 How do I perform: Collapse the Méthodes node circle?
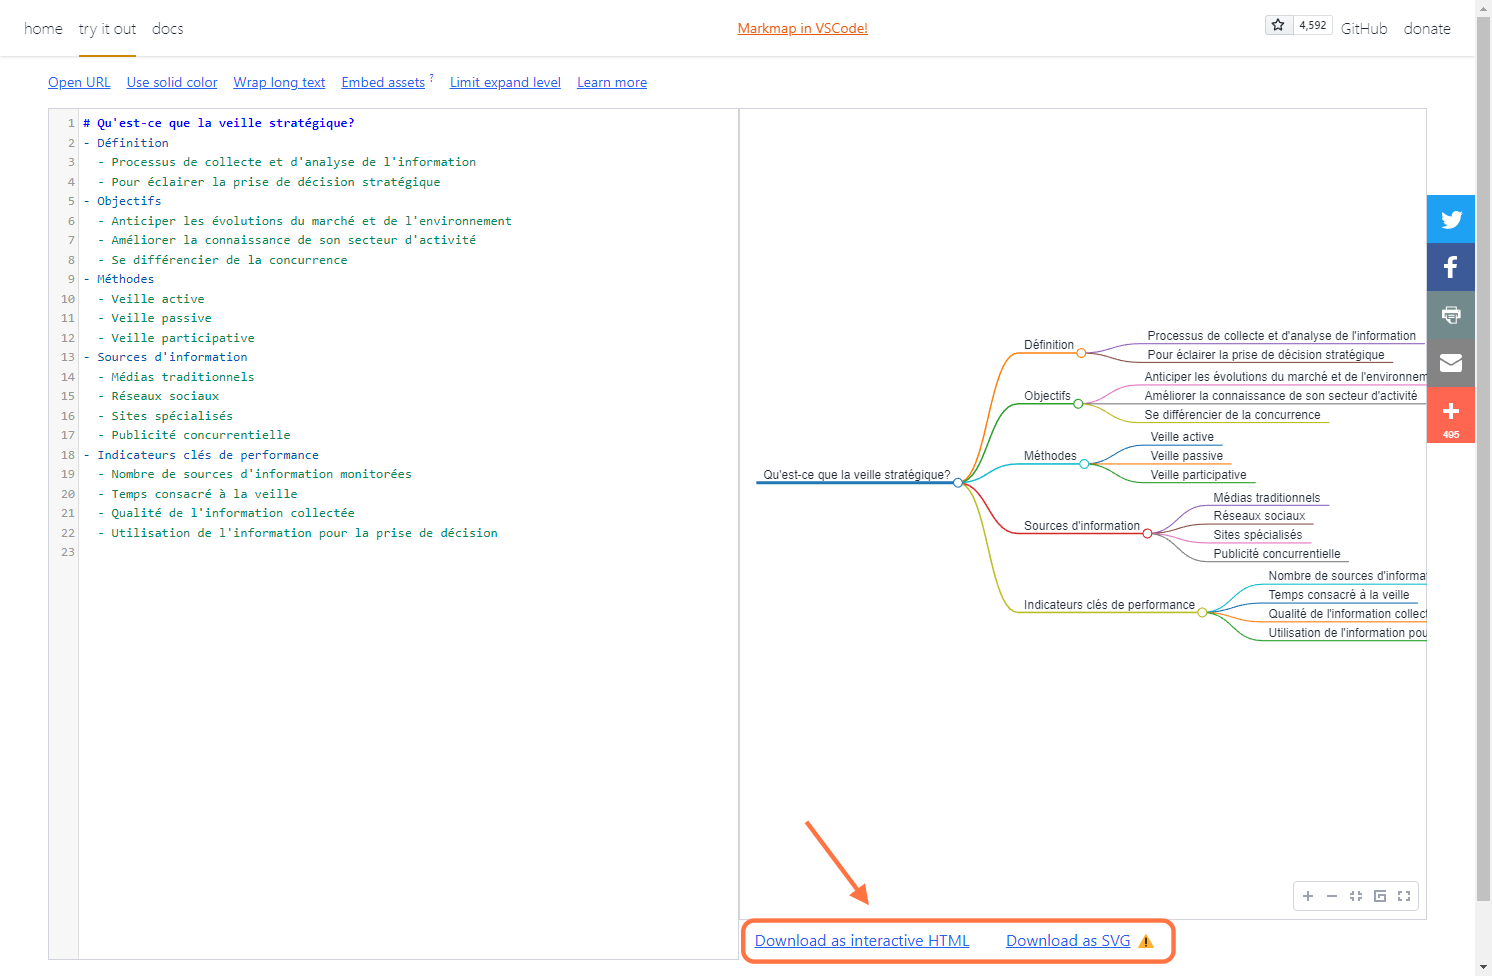click(x=1084, y=464)
